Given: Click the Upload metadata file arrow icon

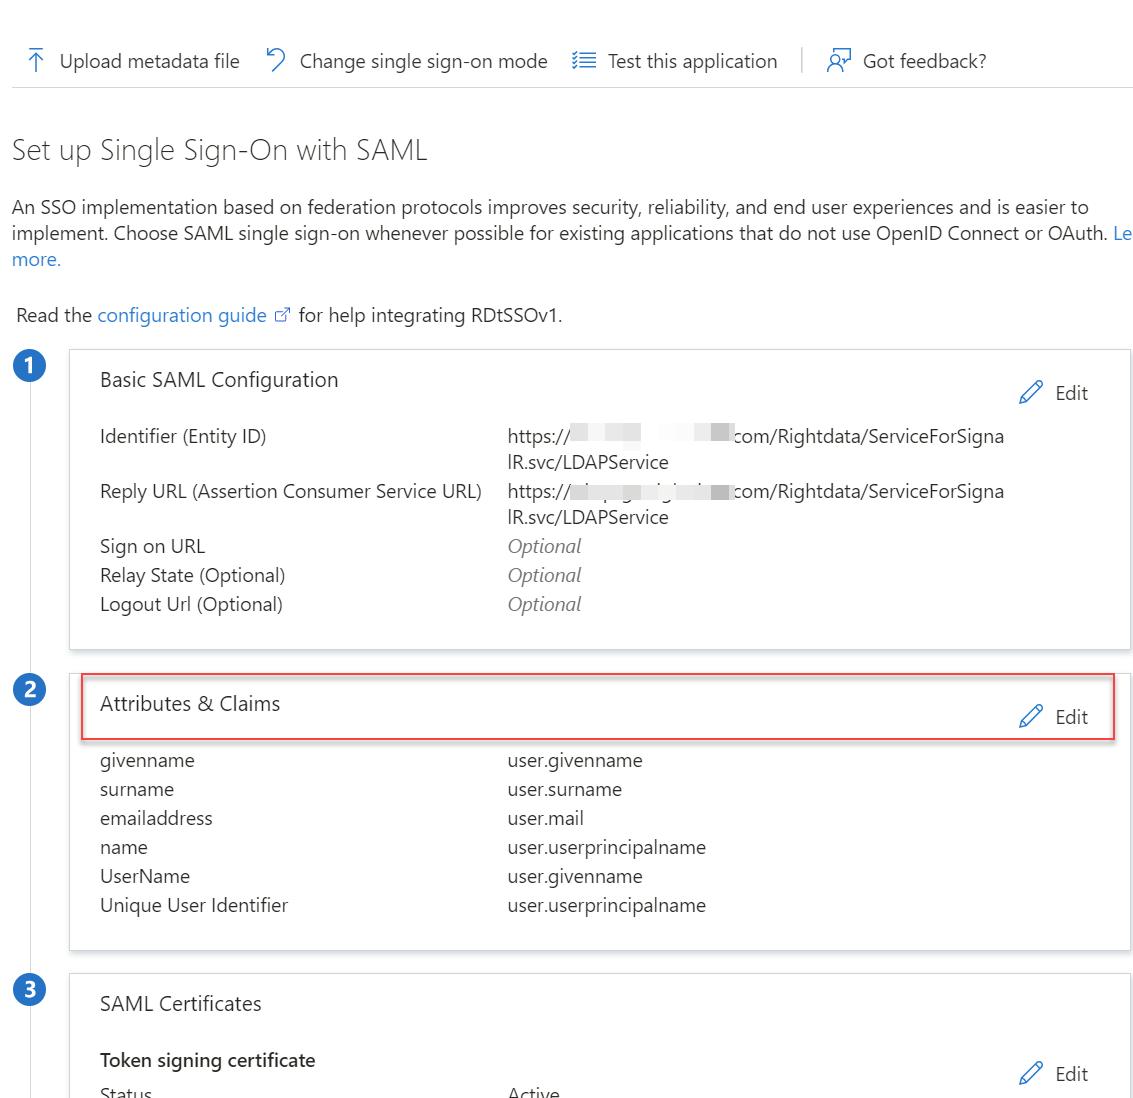Looking at the screenshot, I should pyautogui.click(x=35, y=61).
